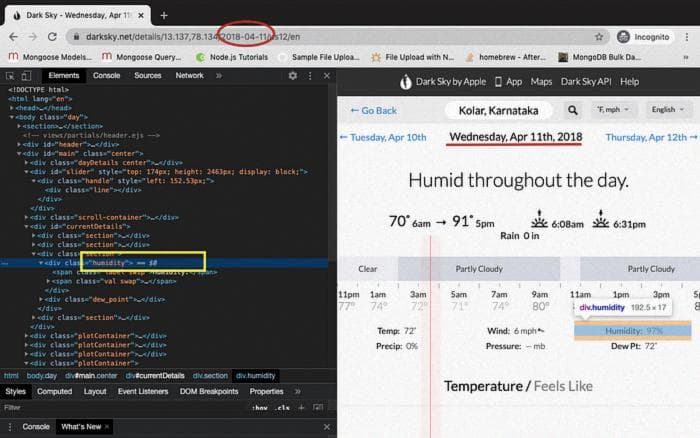This screenshot has width=700, height=438.
Task: Open the Layout tab
Action: point(95,392)
